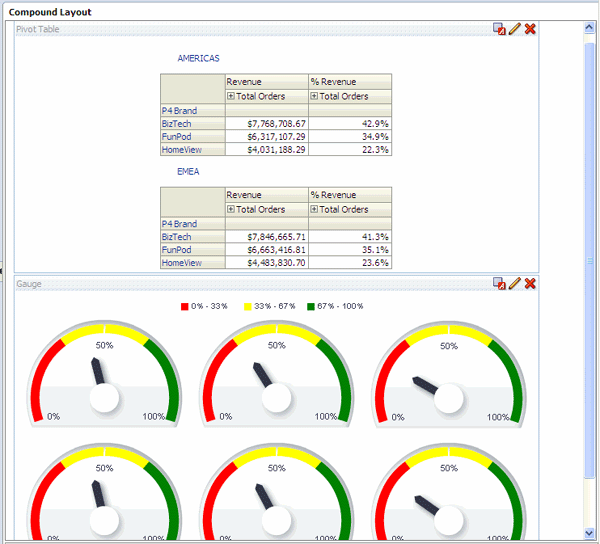The height and width of the screenshot is (544, 600).
Task: Open Format Container for Gauge view
Action: [x=499, y=283]
